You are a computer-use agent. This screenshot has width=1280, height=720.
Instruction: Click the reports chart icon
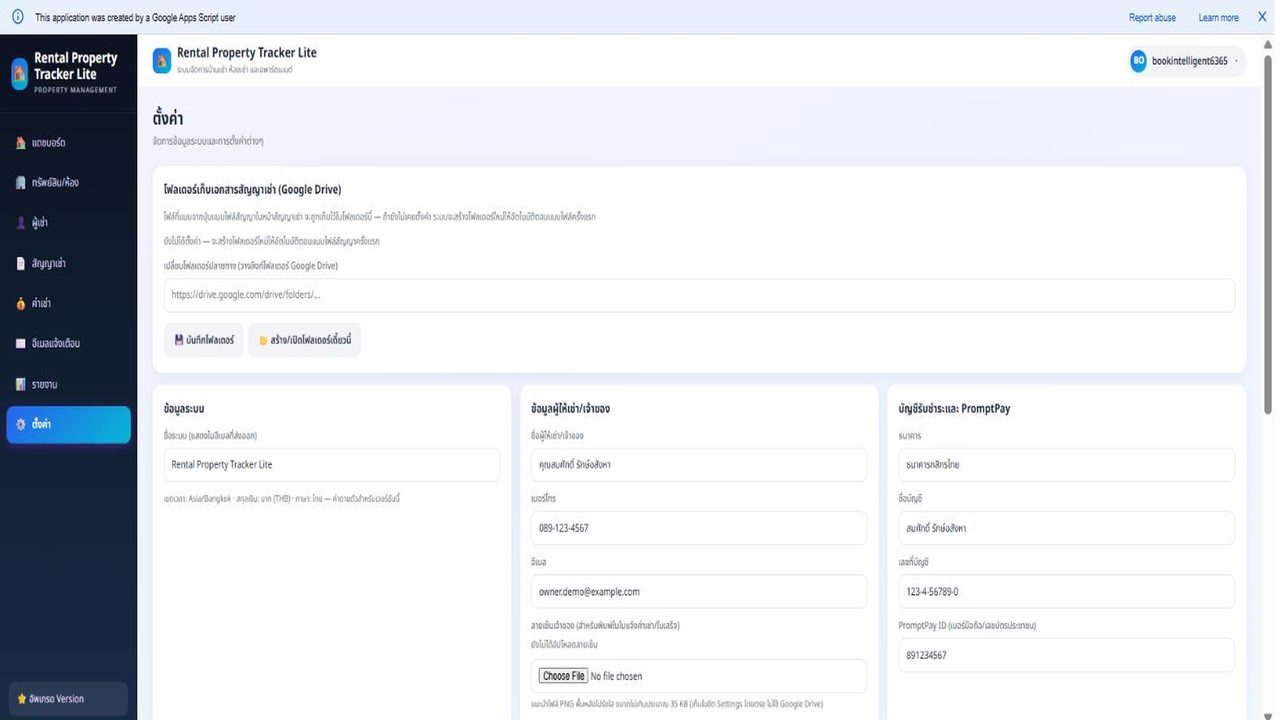pyautogui.click(x=21, y=384)
